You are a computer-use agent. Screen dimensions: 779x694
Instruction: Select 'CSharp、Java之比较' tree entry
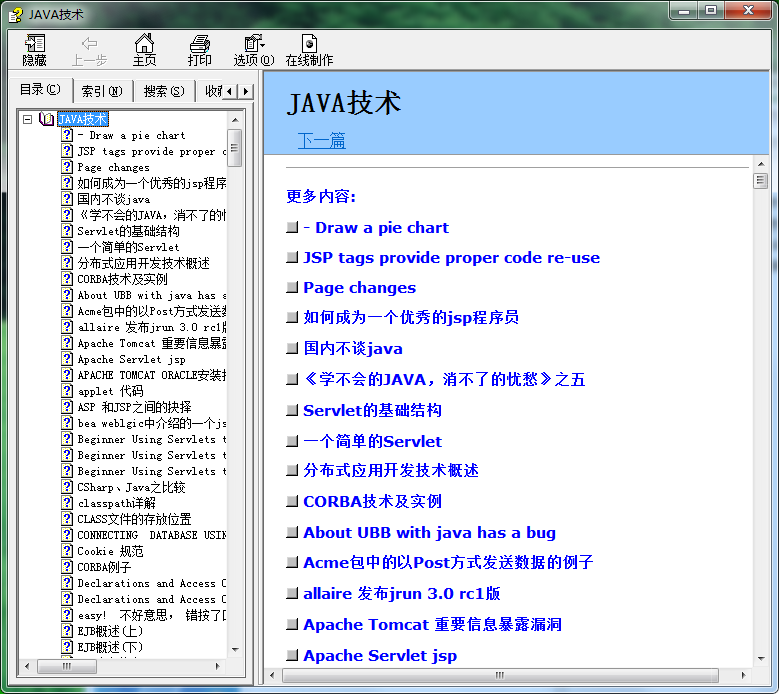[131, 488]
